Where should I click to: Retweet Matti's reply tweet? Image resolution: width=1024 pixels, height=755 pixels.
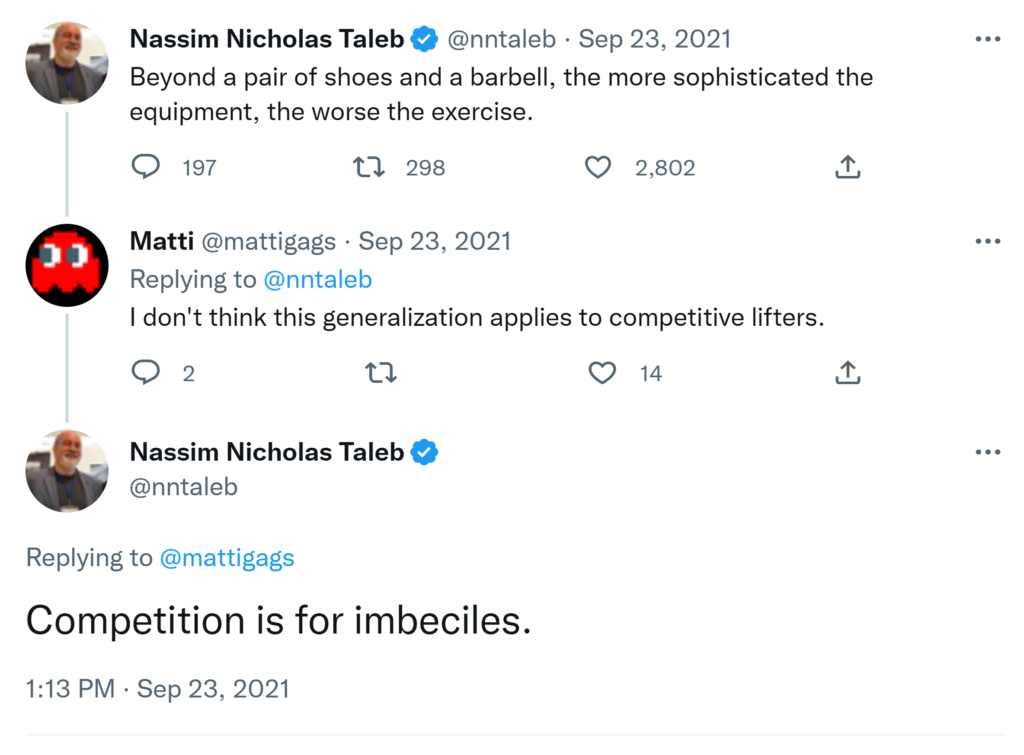381,373
